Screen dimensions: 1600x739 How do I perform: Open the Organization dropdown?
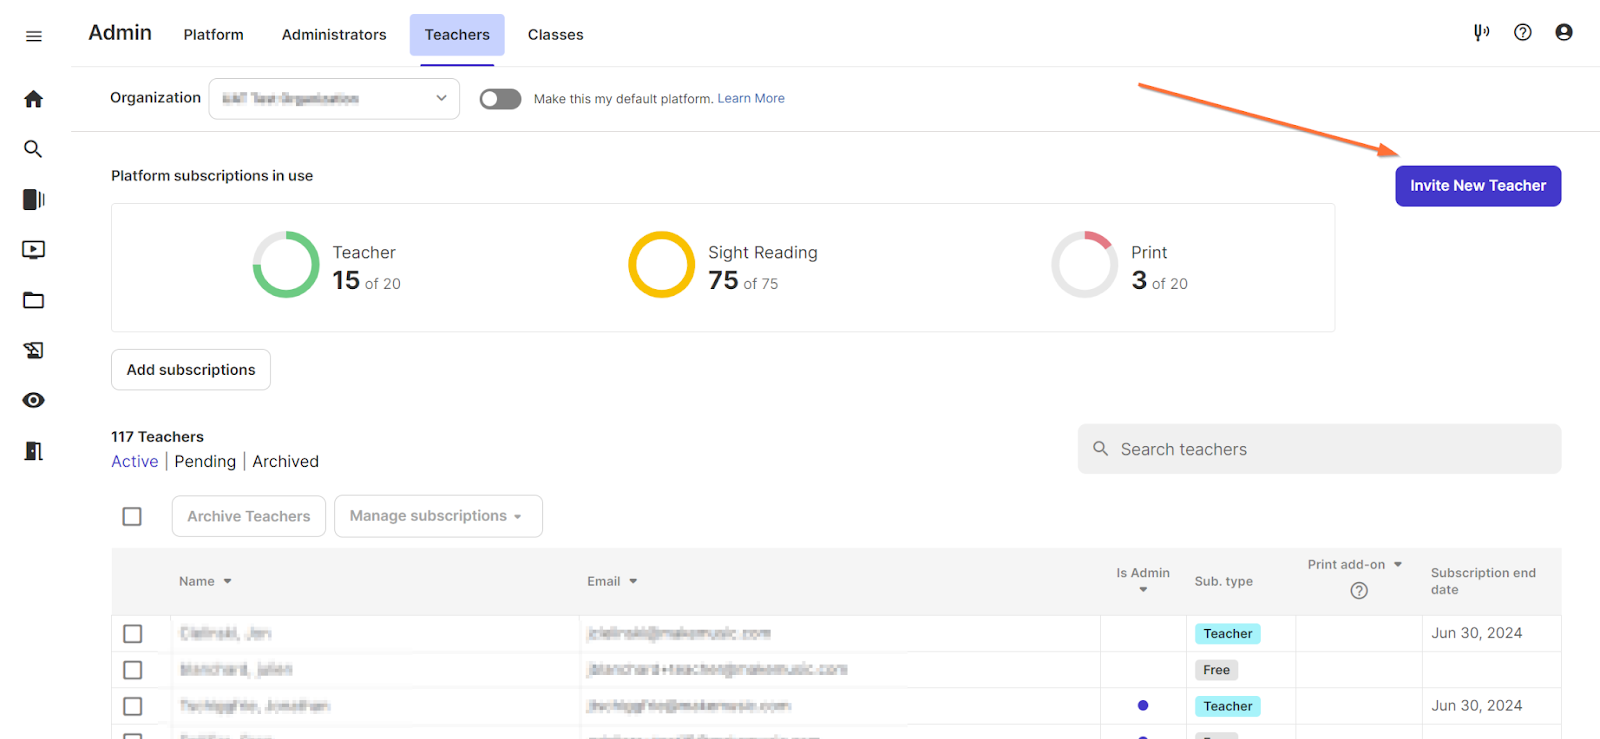pyautogui.click(x=334, y=99)
